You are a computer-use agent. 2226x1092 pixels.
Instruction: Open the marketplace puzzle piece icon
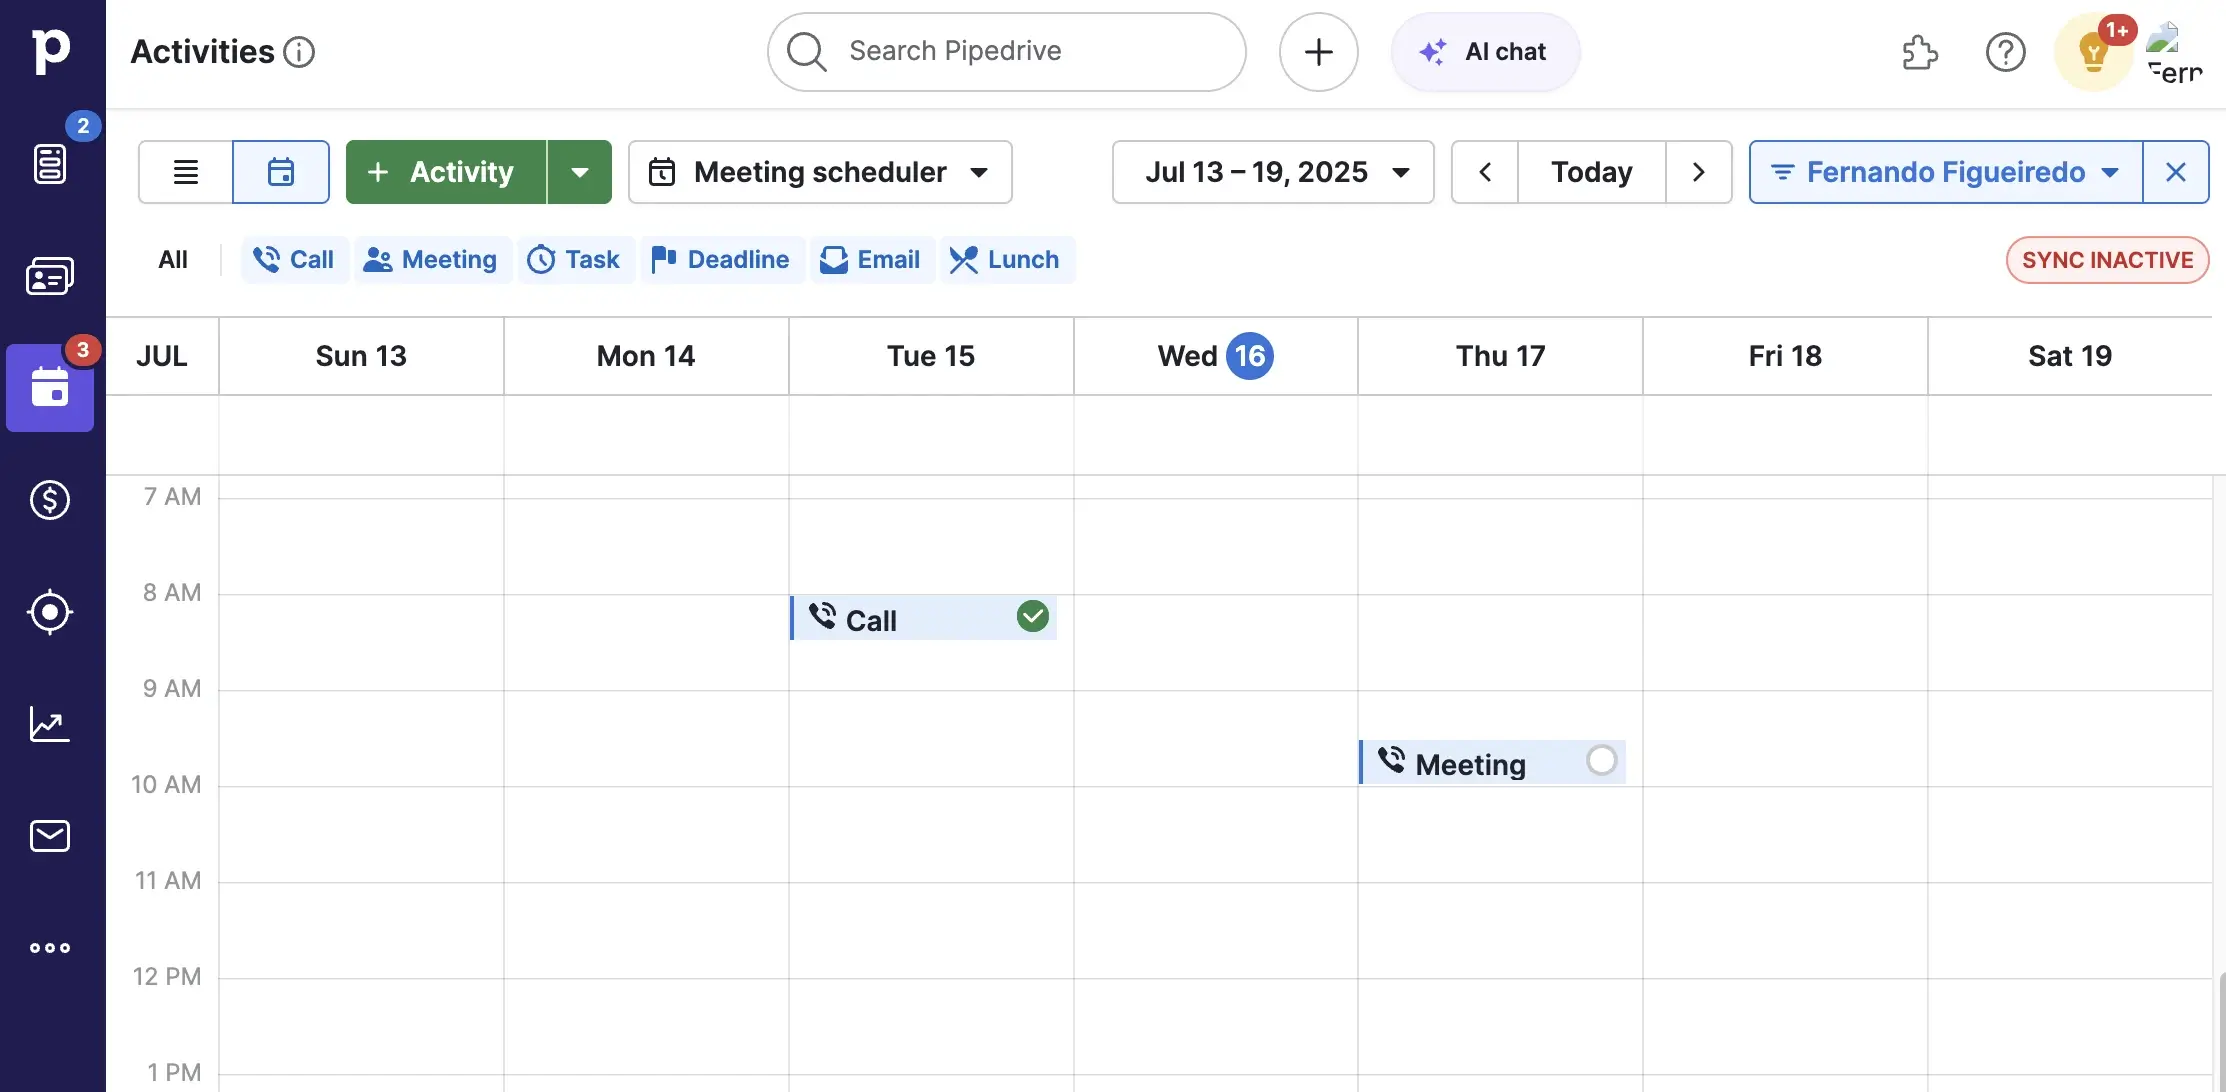(1919, 52)
